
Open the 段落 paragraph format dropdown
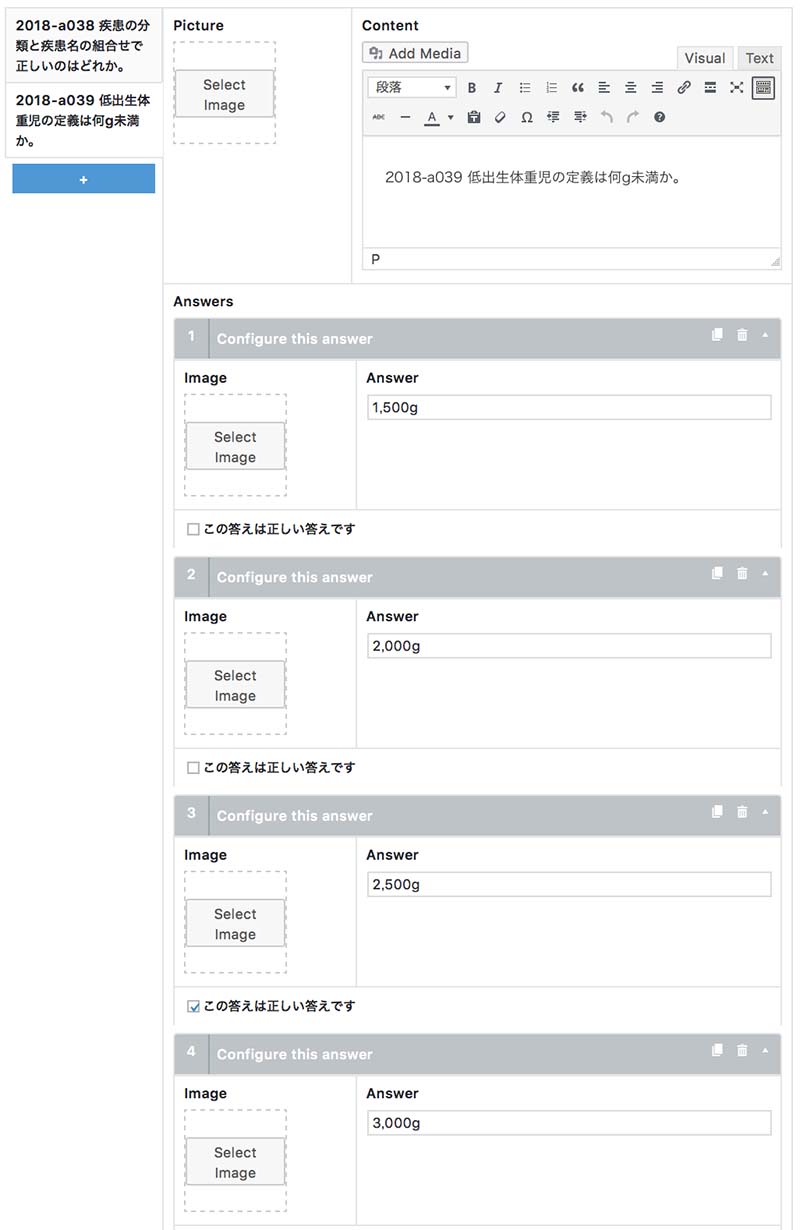pyautogui.click(x=412, y=88)
